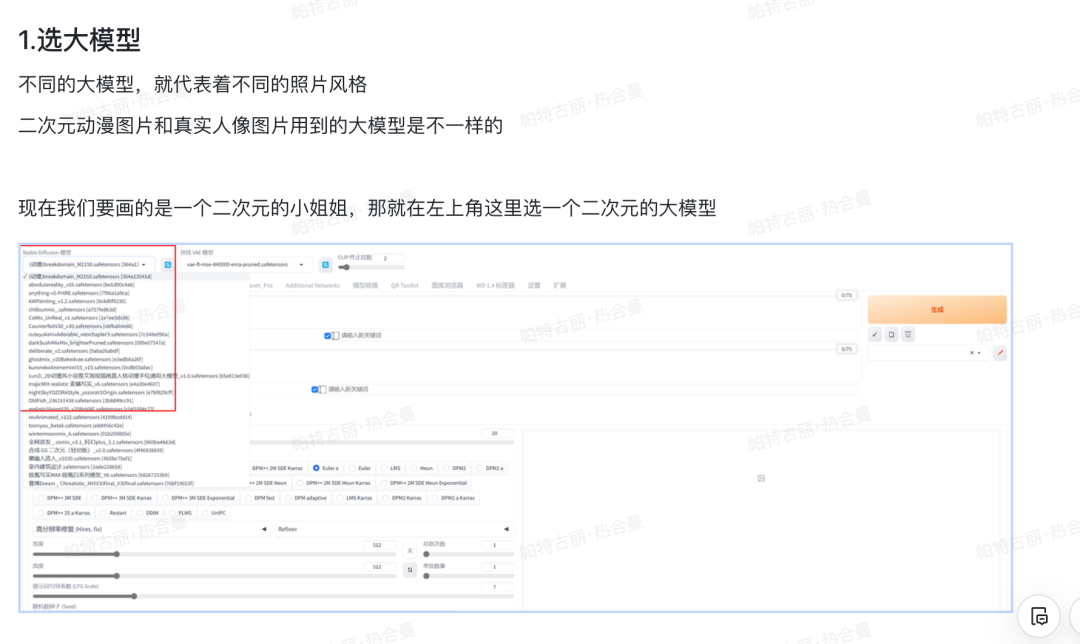The width and height of the screenshot is (1080, 644).
Task: Expand the Refiner section
Action: (394, 530)
